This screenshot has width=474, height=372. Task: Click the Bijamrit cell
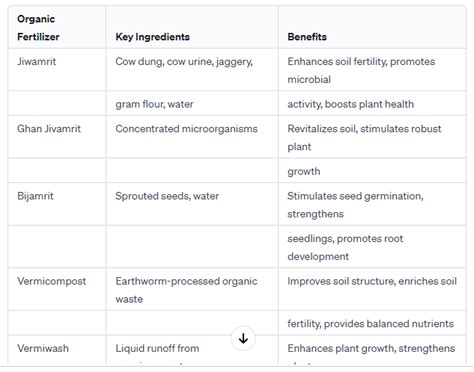(x=57, y=204)
